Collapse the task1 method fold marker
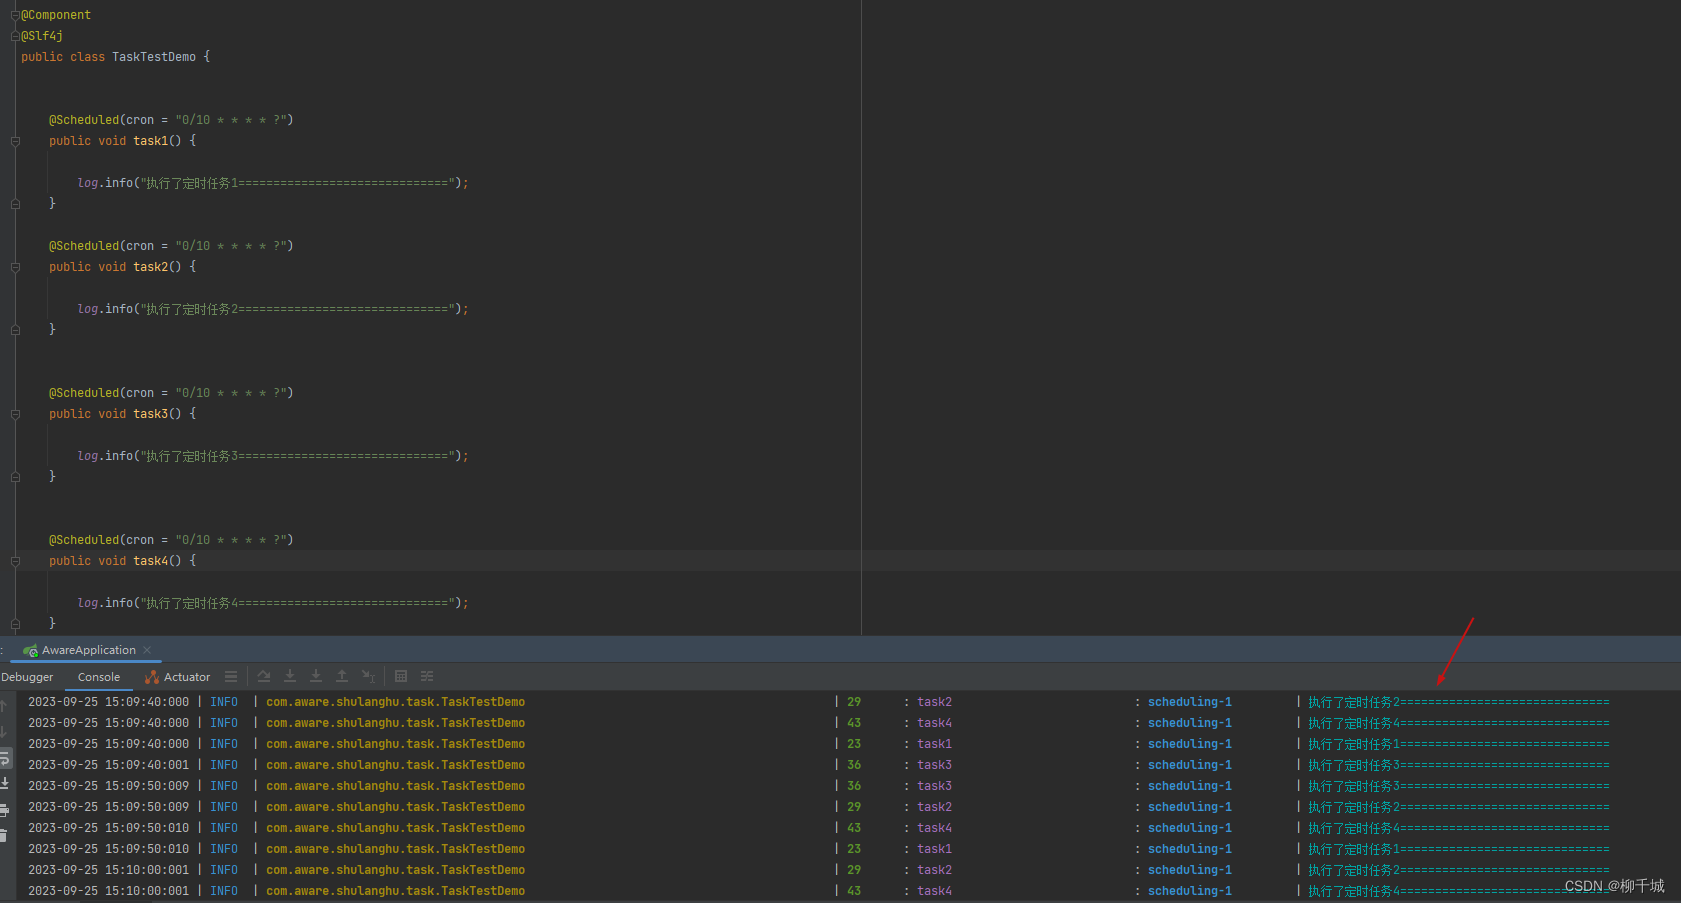The image size is (1681, 903). click(x=15, y=141)
